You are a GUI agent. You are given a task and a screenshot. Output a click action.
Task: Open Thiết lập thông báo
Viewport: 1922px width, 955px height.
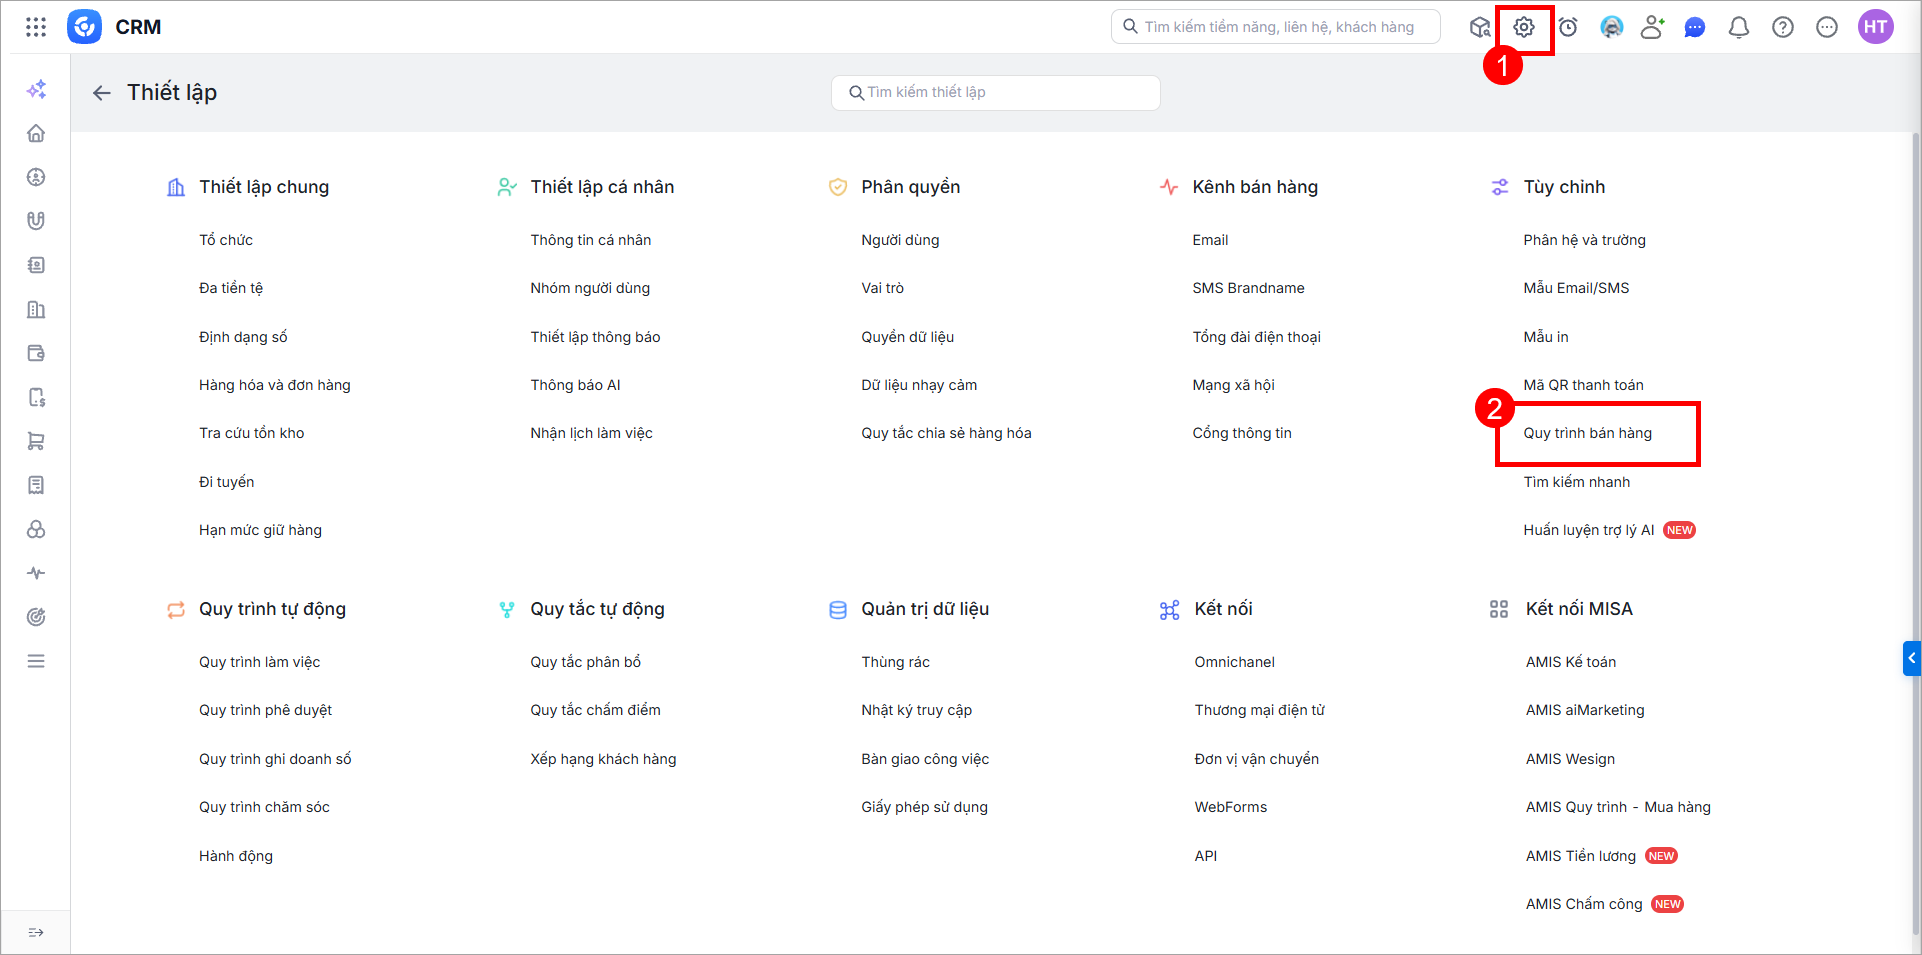click(x=595, y=337)
